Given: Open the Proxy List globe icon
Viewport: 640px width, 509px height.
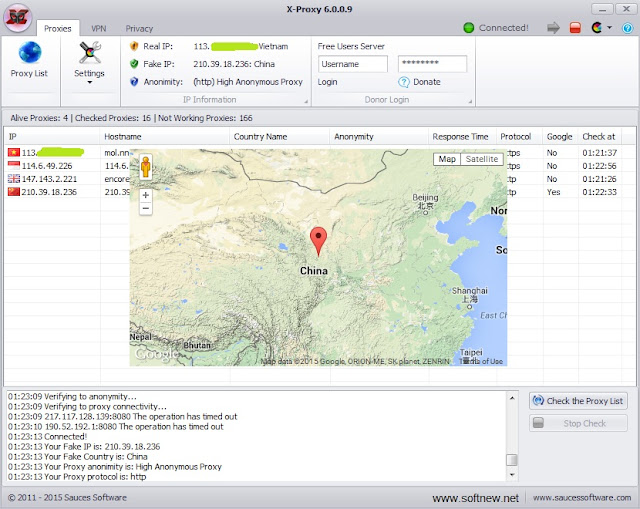Looking at the screenshot, I should 29,53.
